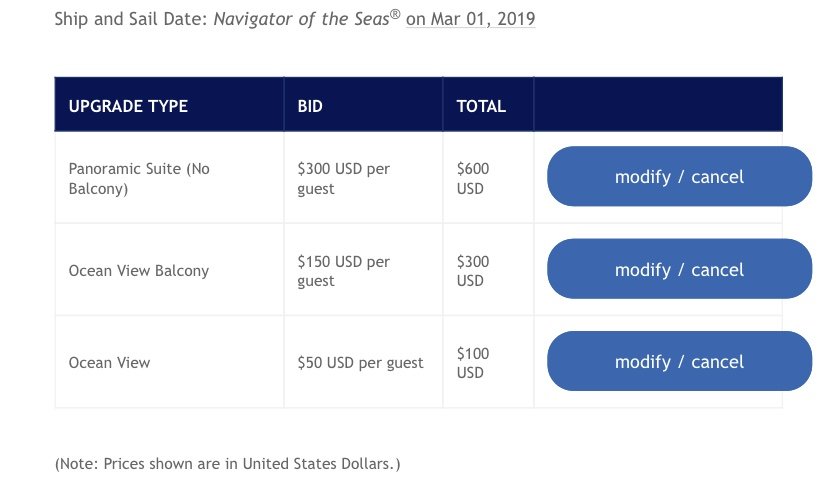Select the TOTAL column header
Screen dimensions: 828x500
click(x=481, y=106)
